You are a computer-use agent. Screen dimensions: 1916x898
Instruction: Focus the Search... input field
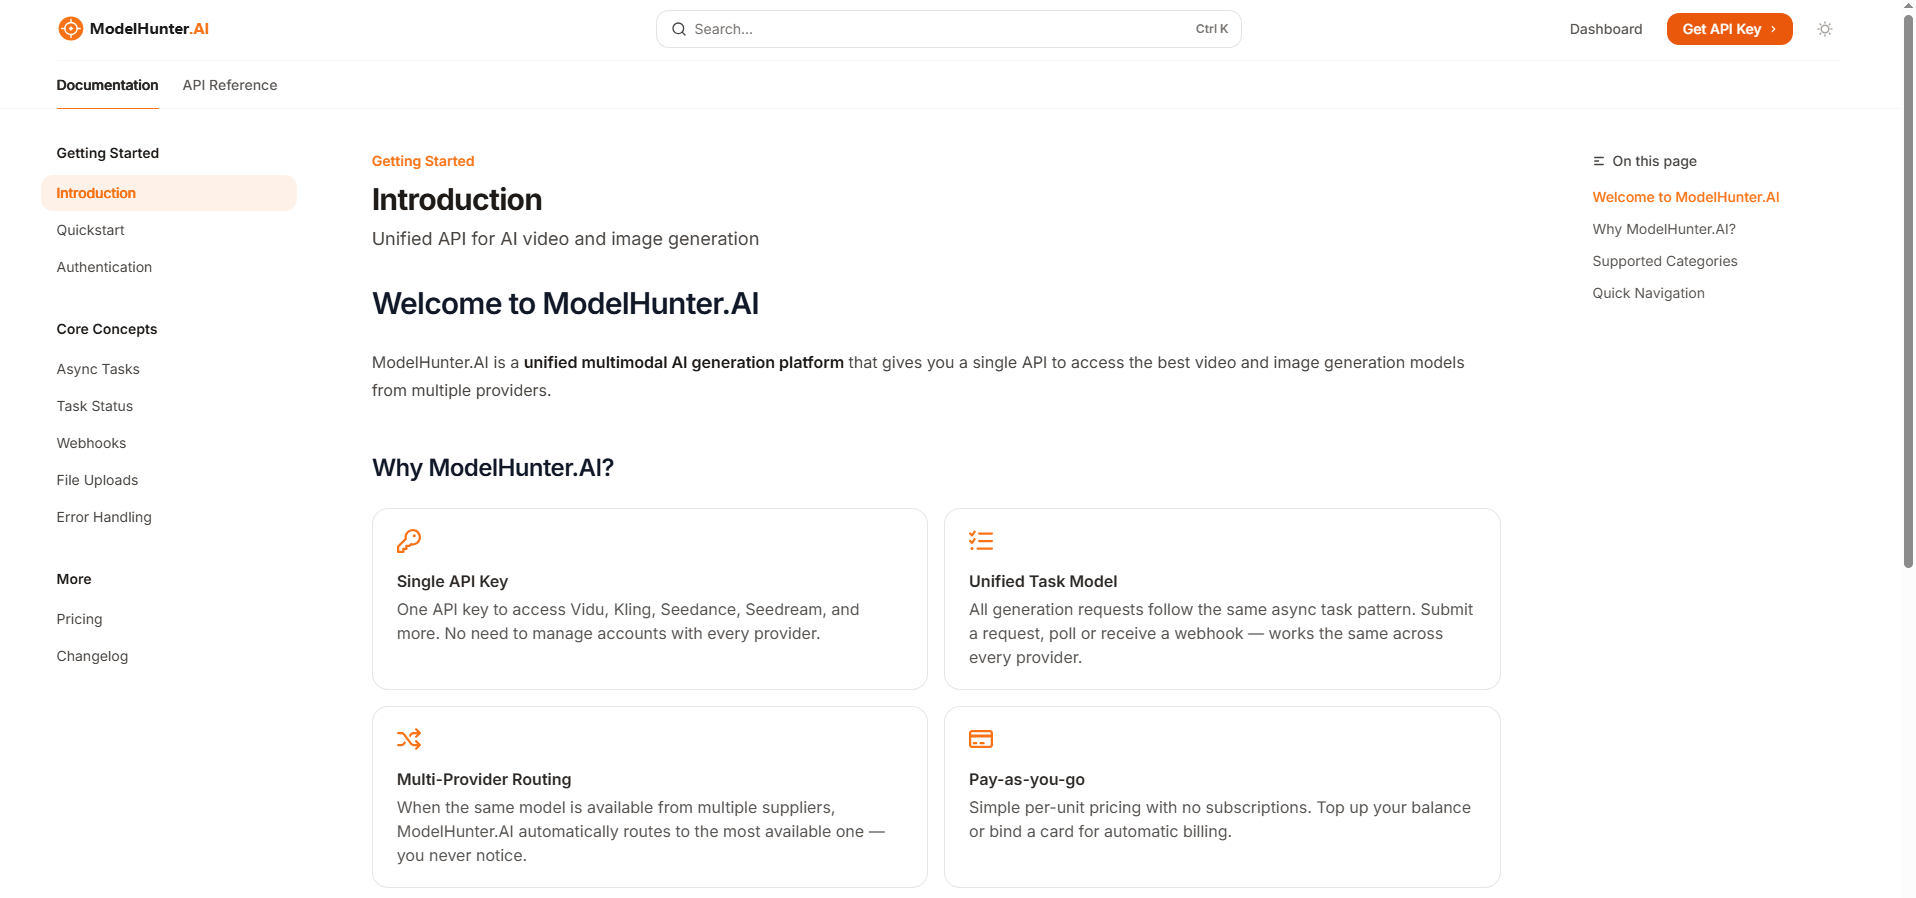tap(948, 29)
